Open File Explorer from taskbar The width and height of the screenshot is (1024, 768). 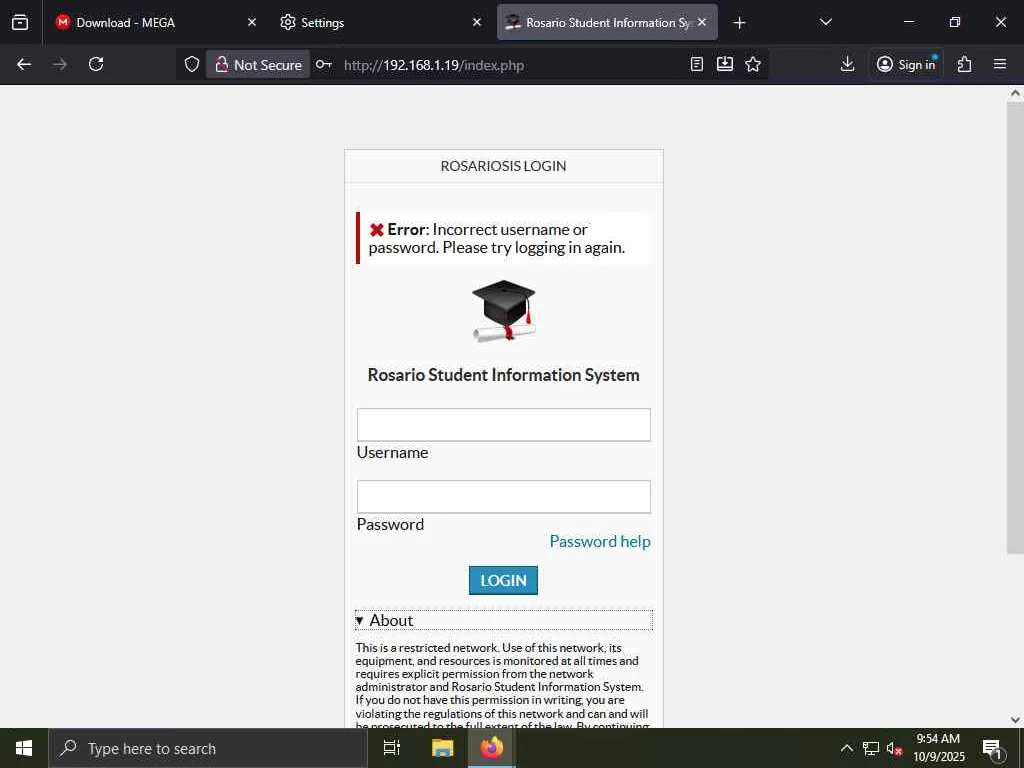442,748
